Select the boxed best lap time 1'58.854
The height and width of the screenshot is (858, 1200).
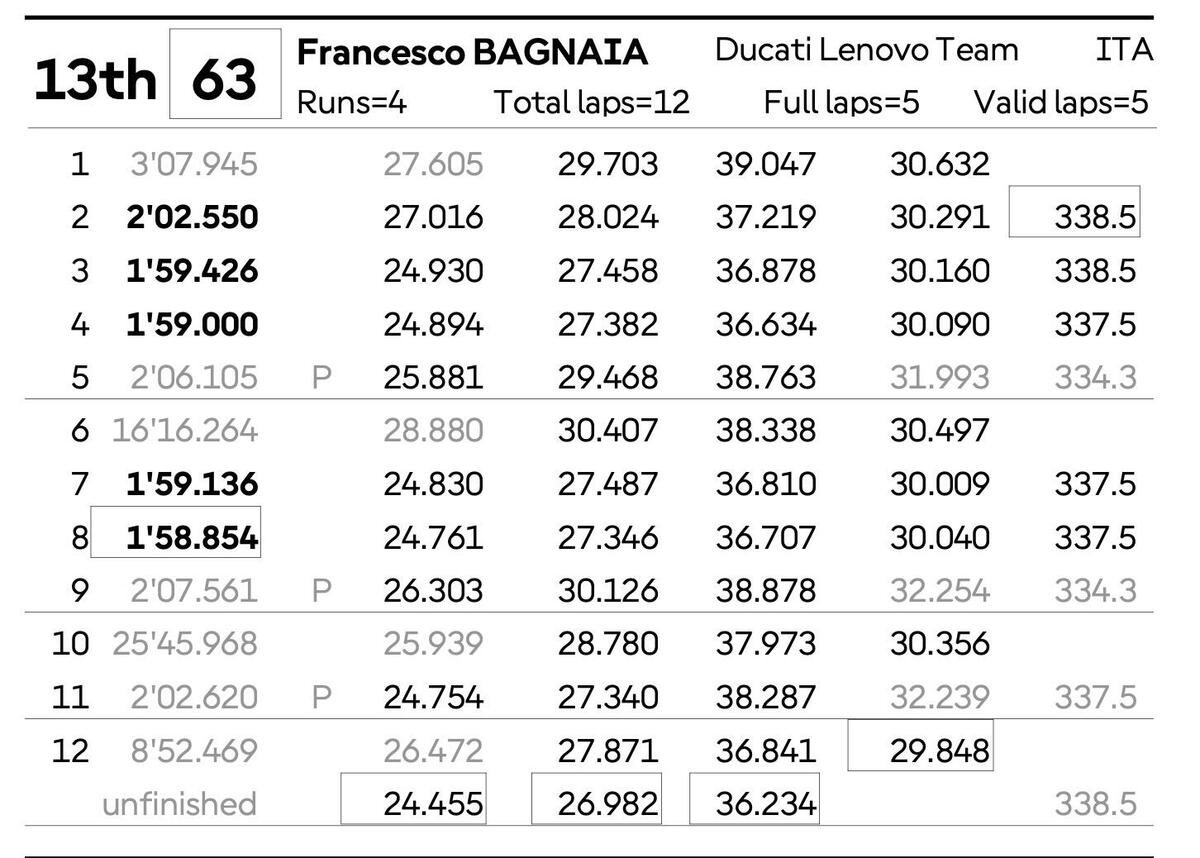(191, 538)
